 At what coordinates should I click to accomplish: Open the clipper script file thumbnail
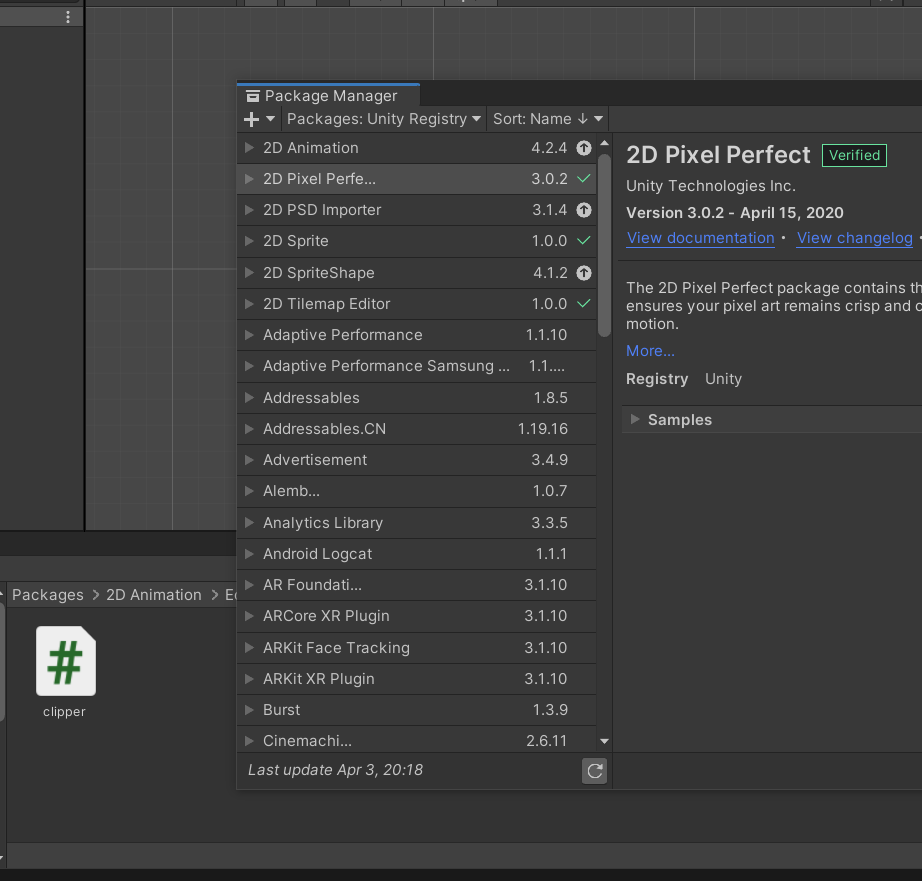point(65,661)
